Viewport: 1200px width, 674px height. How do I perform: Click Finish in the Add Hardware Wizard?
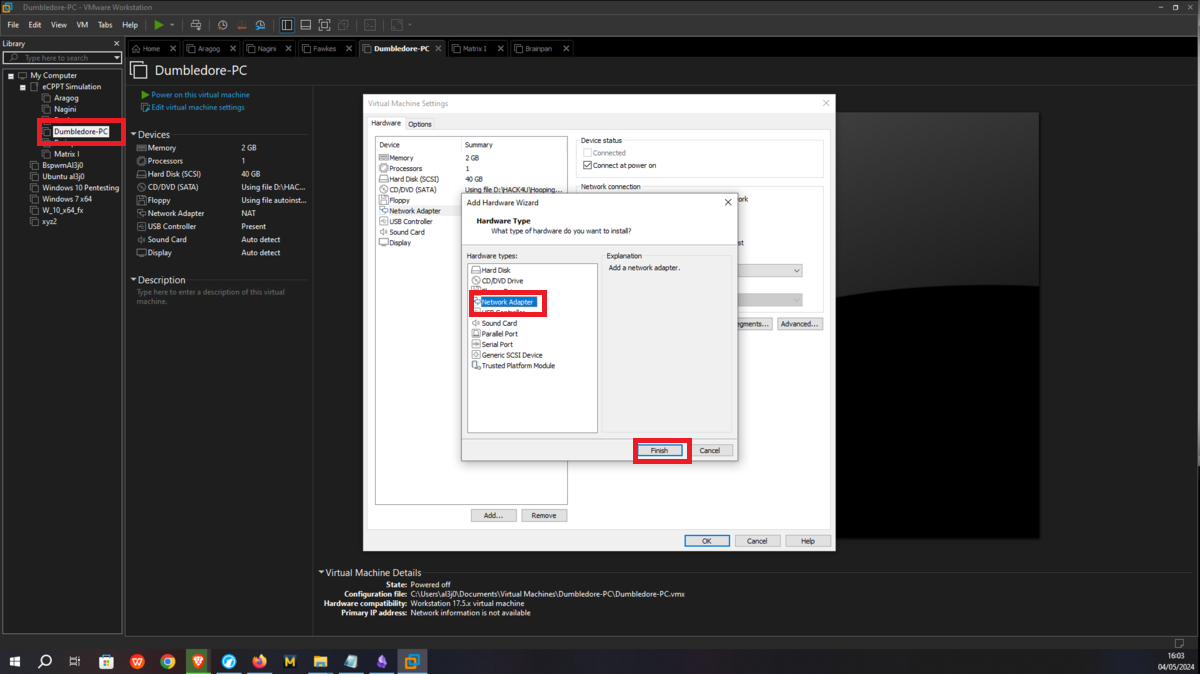[659, 450]
